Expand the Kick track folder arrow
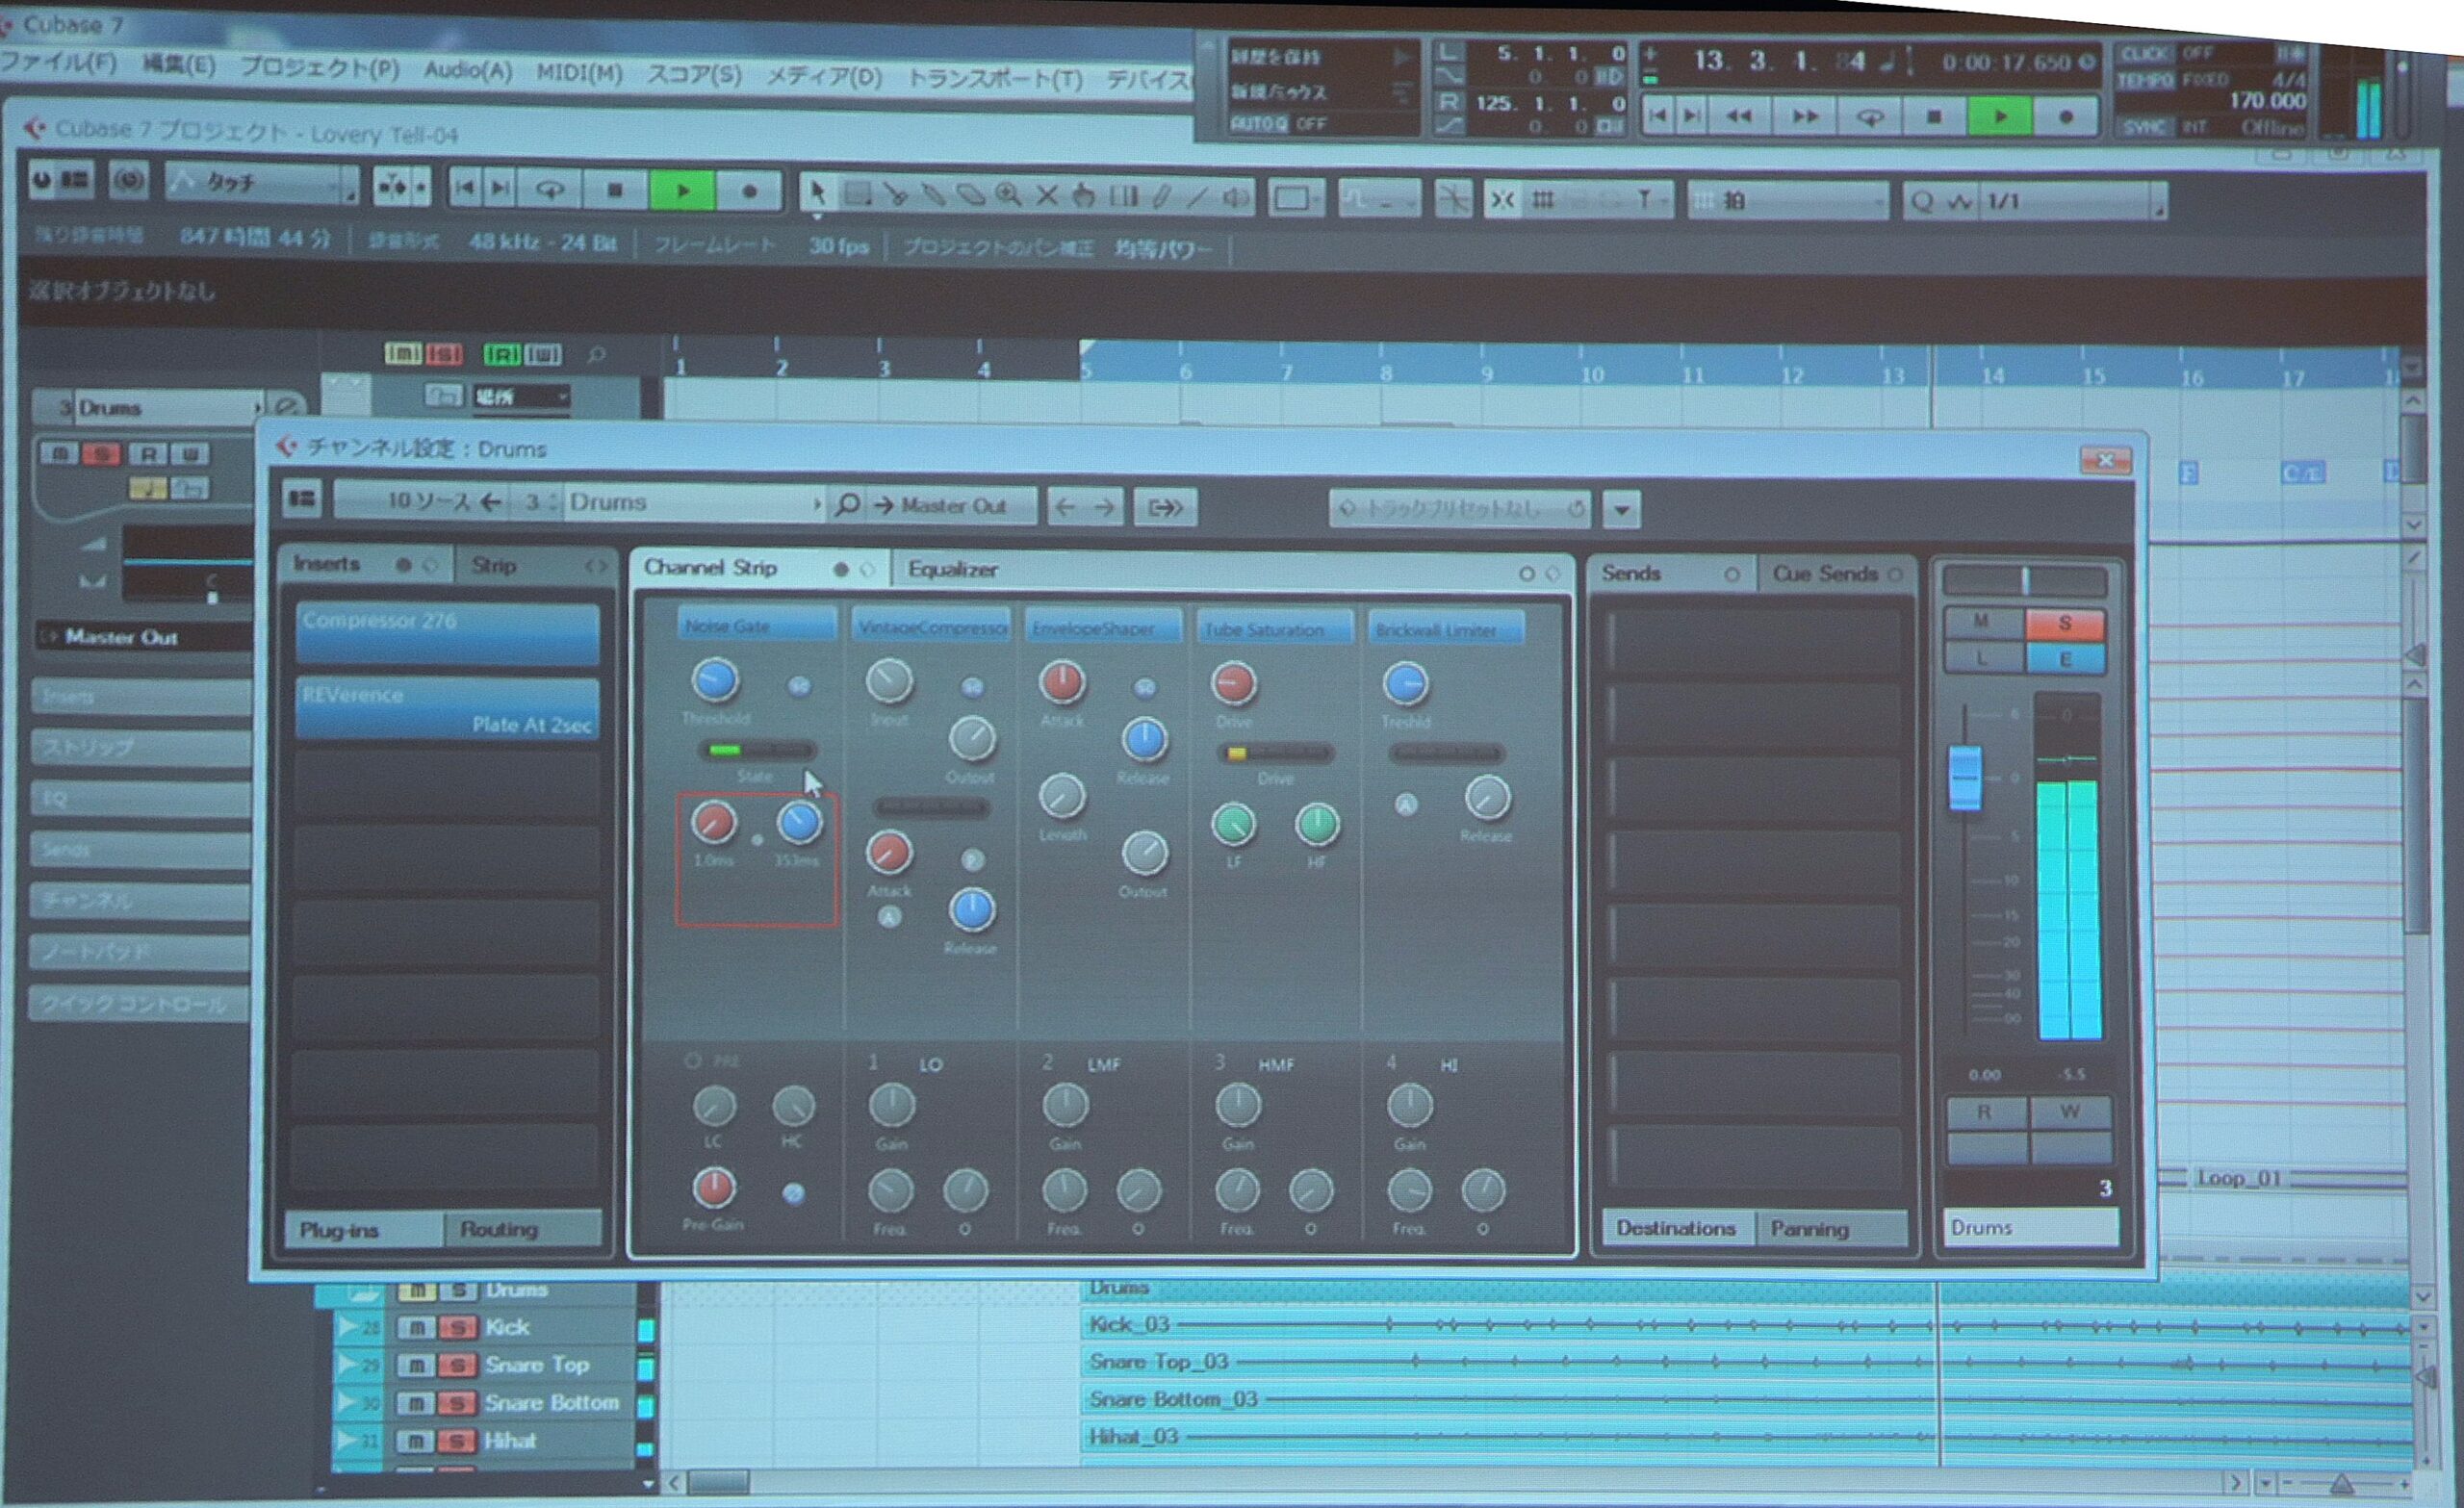This screenshot has height=1508, width=2464. (x=347, y=1327)
